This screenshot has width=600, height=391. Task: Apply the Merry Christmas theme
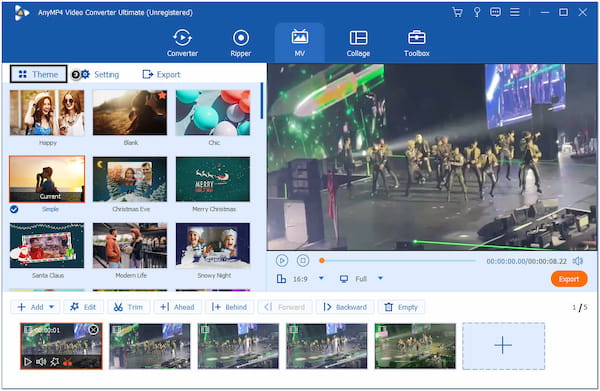213,179
